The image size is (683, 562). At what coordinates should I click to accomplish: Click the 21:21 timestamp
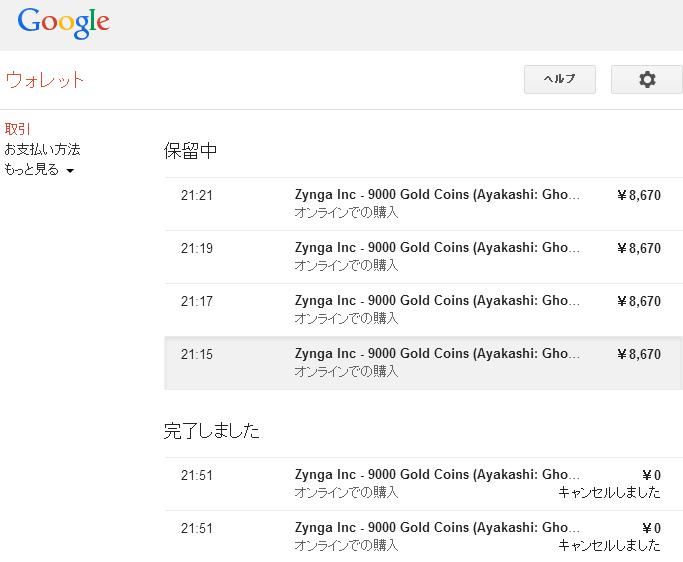[x=197, y=195]
